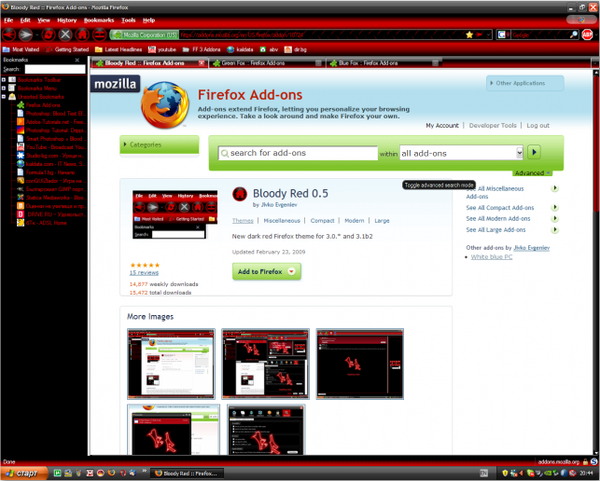Image resolution: width=600 pixels, height=481 pixels.
Task: Open the dir.bg toolbar bookmark
Action: [295, 49]
